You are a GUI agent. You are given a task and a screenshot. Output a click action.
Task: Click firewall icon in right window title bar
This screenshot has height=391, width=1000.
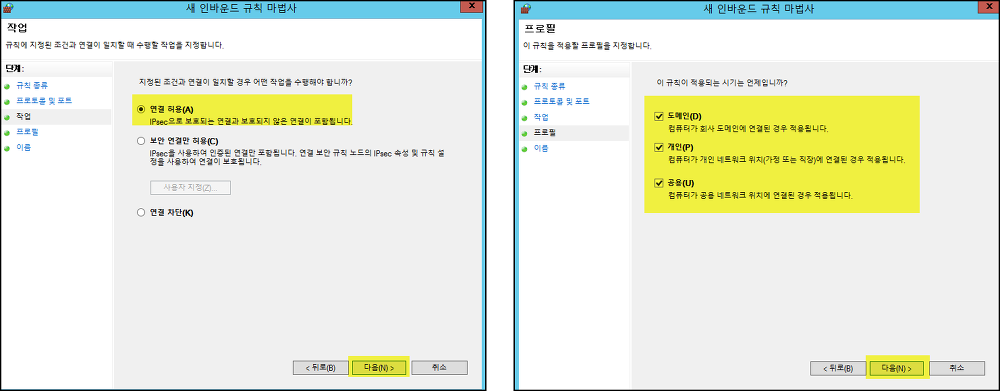click(526, 8)
